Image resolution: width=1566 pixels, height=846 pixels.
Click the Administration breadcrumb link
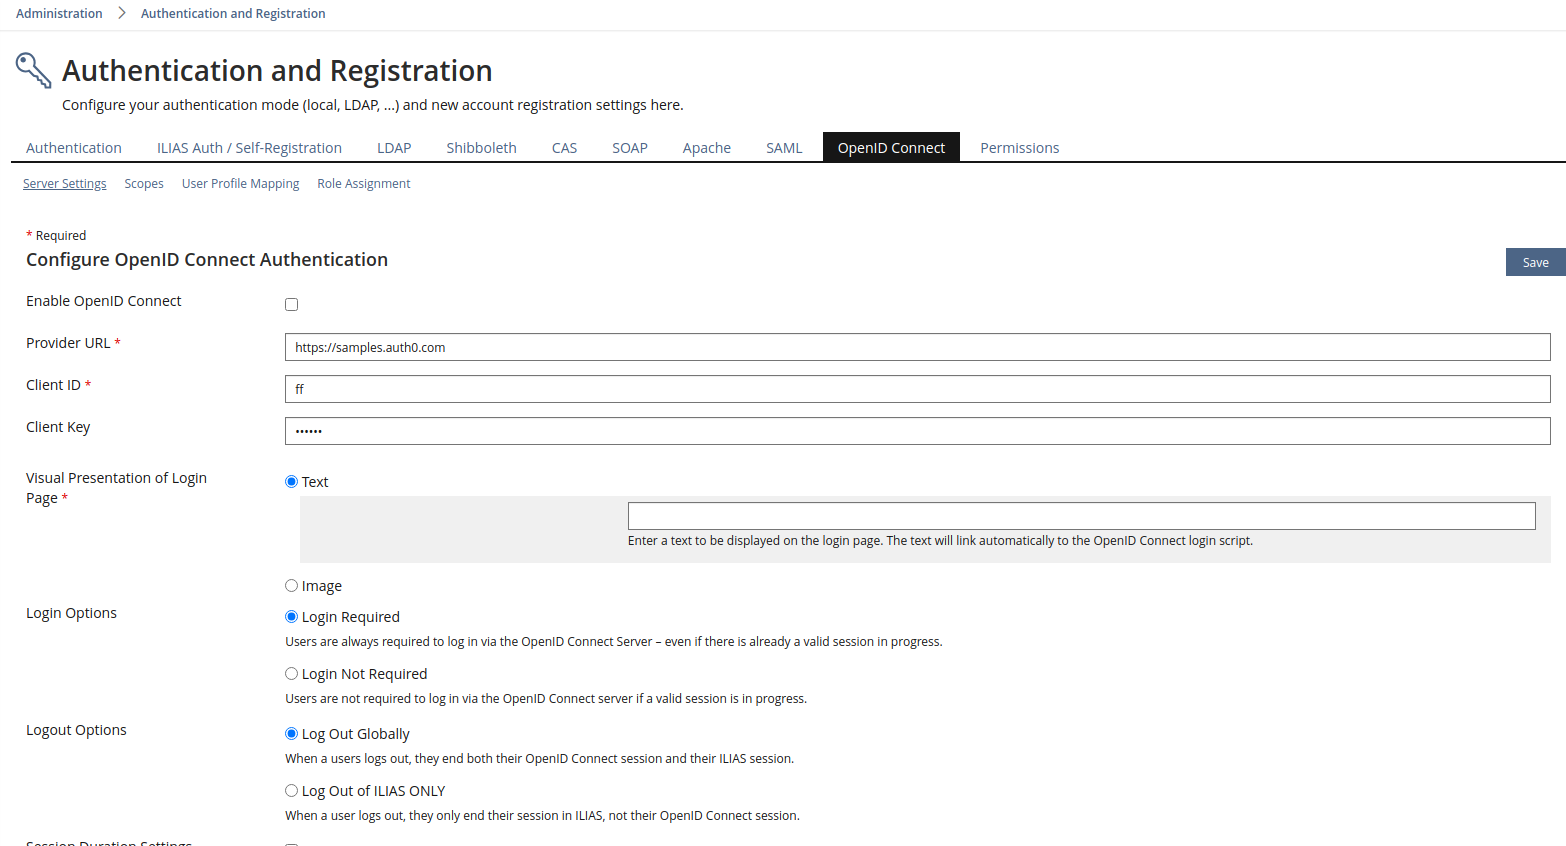[x=59, y=14]
